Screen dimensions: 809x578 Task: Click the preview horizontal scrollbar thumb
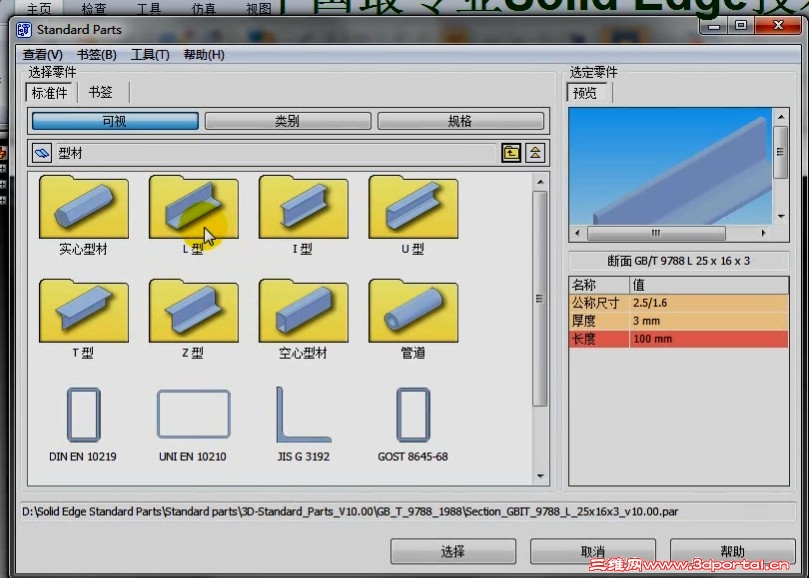point(656,233)
